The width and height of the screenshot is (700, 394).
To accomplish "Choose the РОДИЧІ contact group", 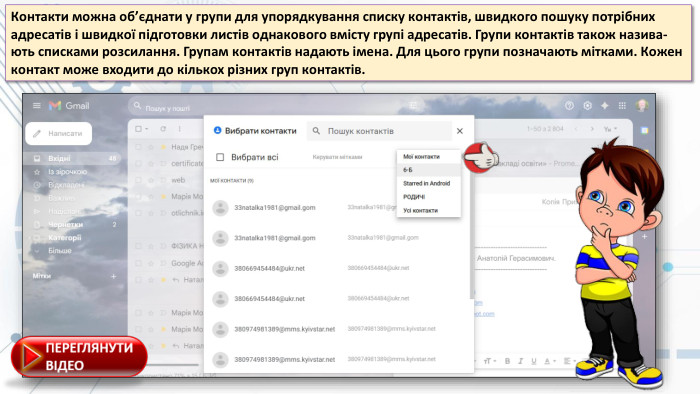I will (x=429, y=197).
